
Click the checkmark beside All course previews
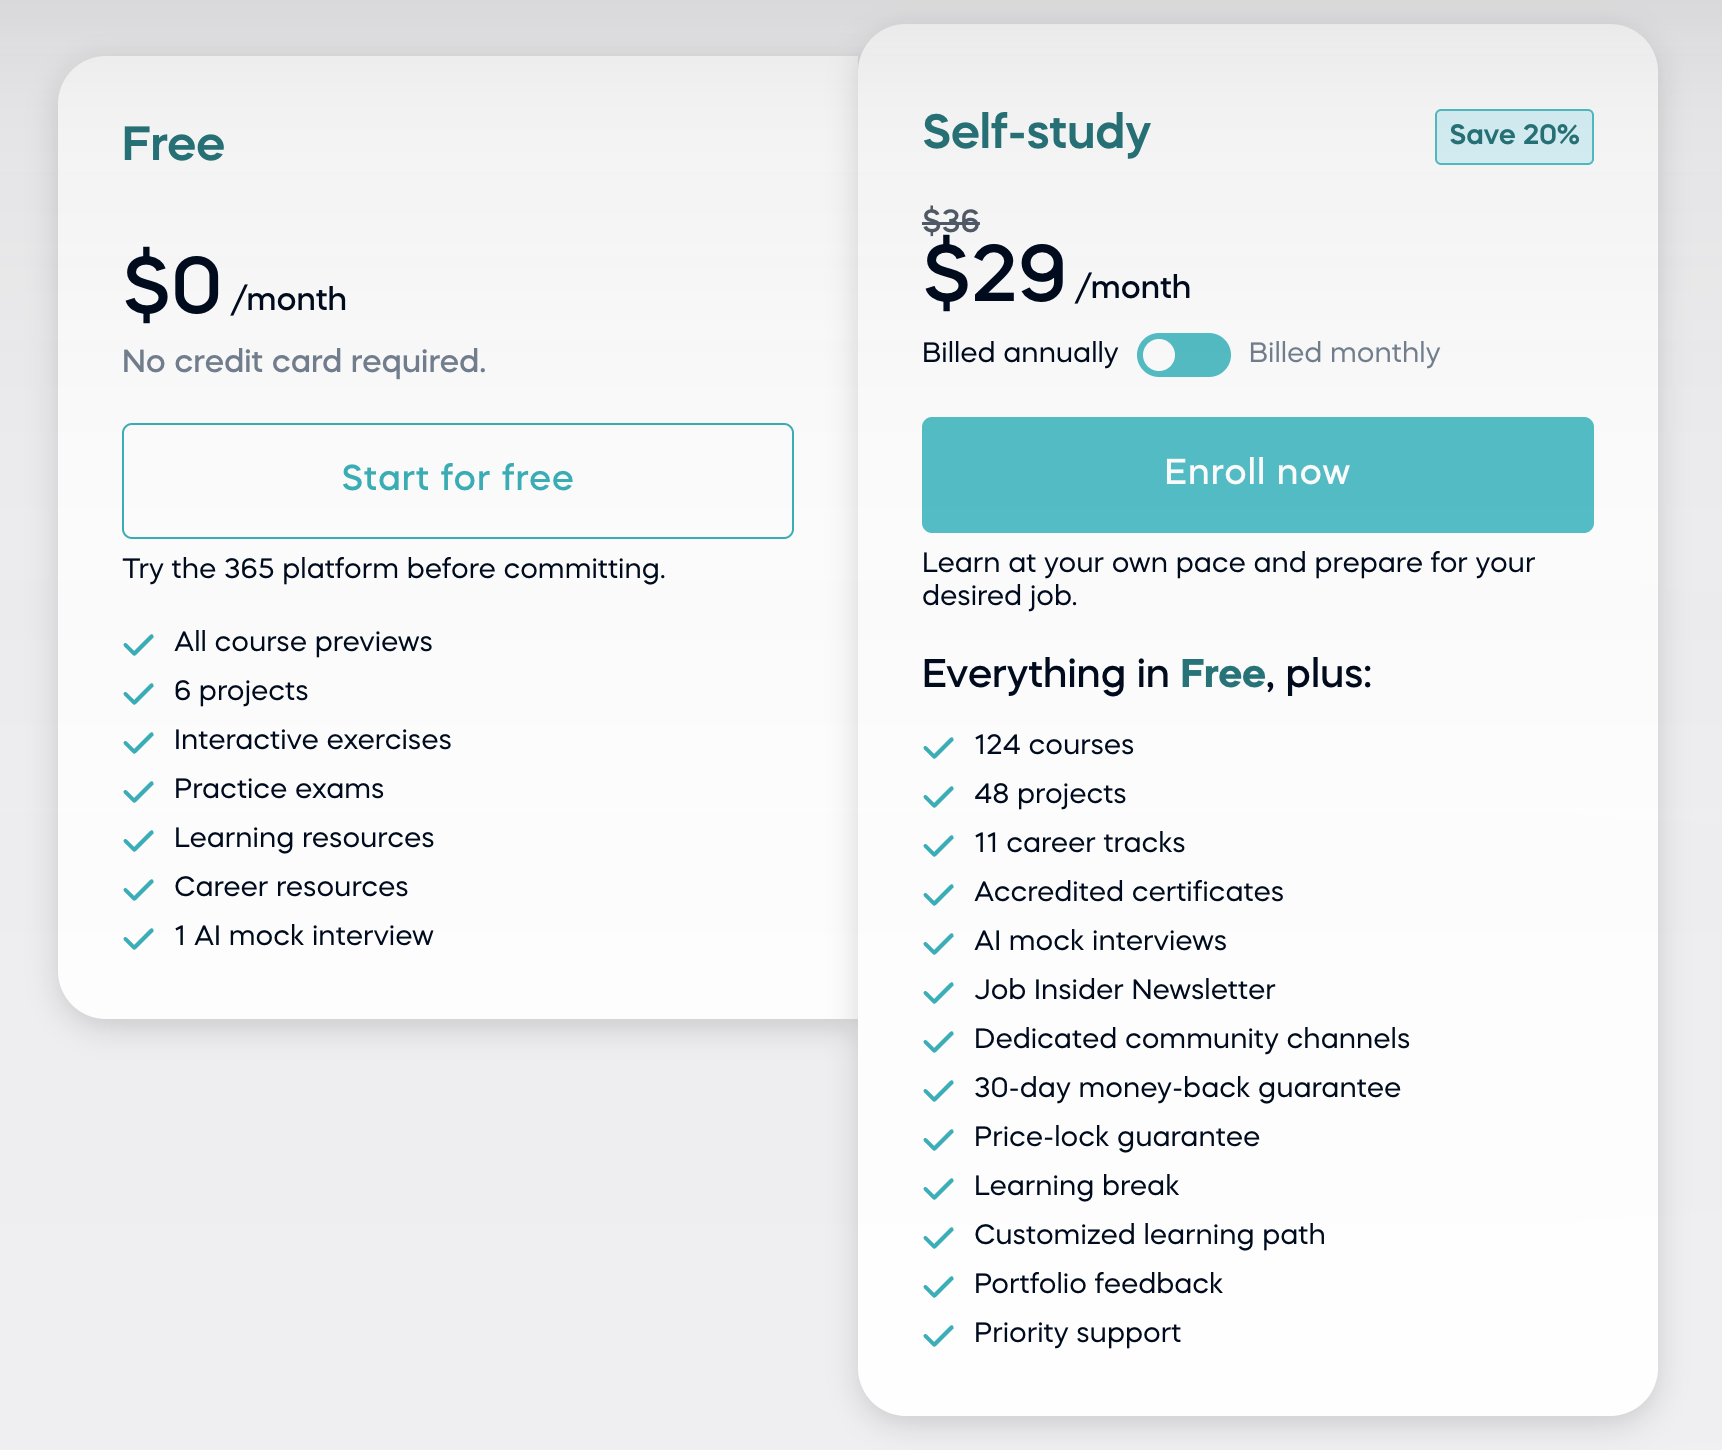tap(139, 645)
